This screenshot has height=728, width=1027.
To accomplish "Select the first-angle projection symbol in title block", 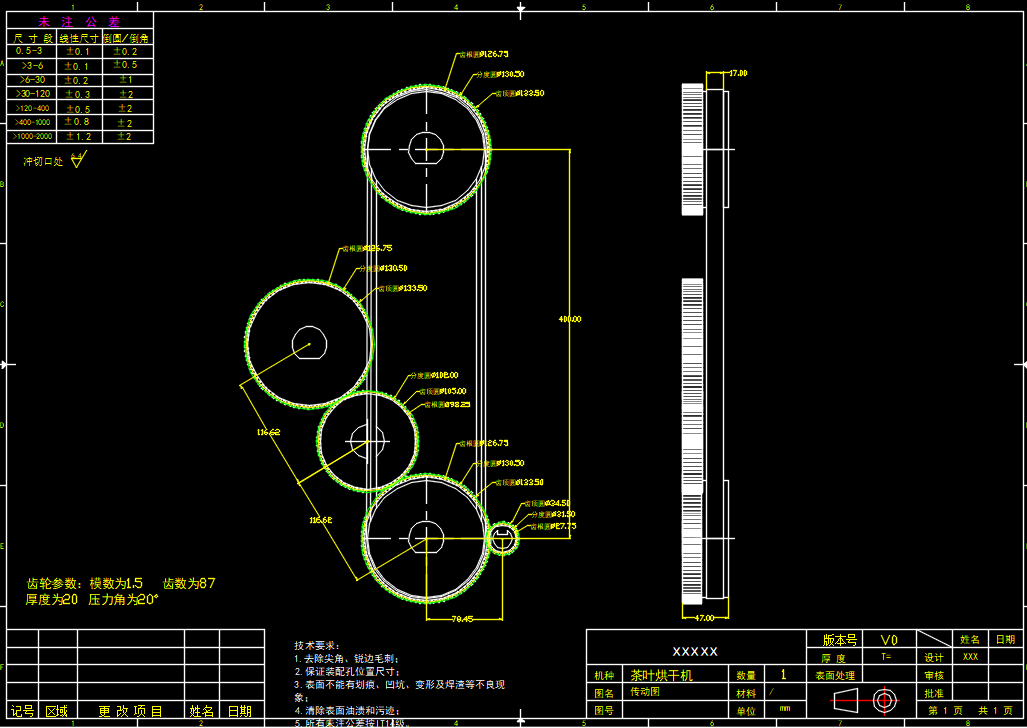I will pos(865,700).
